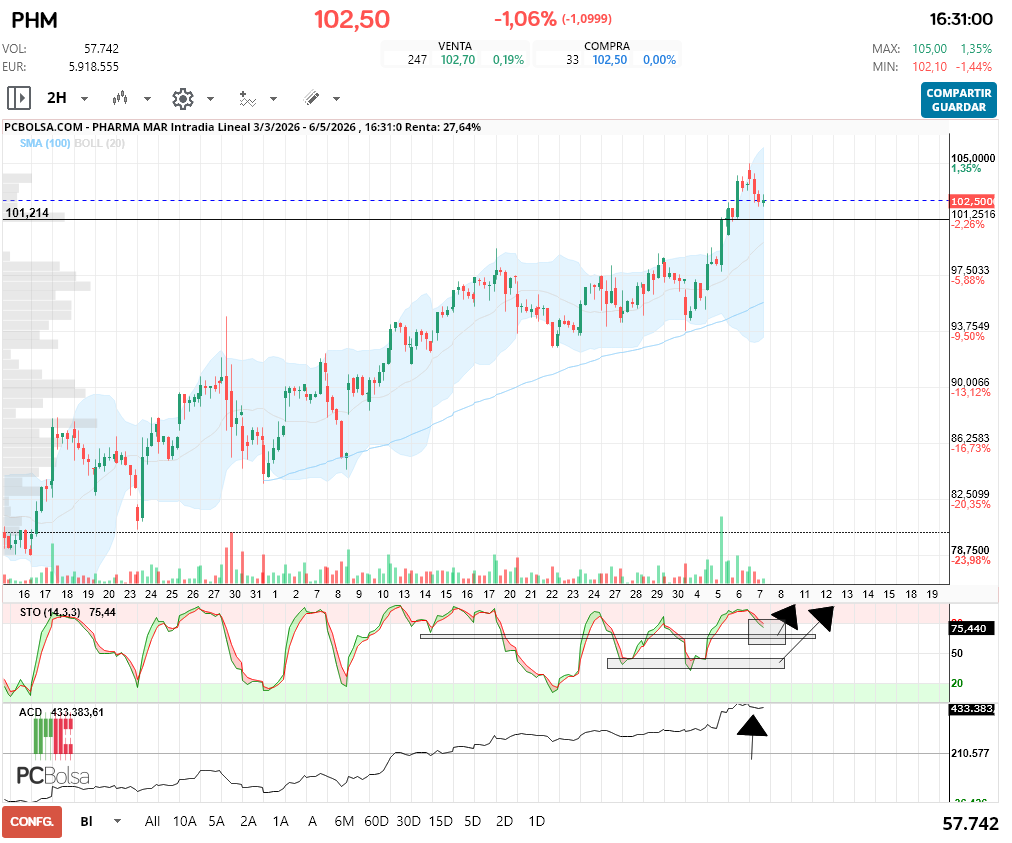The image size is (1012, 843).
Task: Open the 2H timeframe selector
Action: coord(57,98)
